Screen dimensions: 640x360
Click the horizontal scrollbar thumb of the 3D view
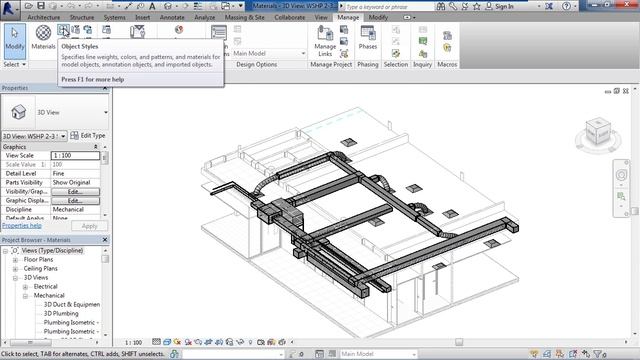point(459,342)
